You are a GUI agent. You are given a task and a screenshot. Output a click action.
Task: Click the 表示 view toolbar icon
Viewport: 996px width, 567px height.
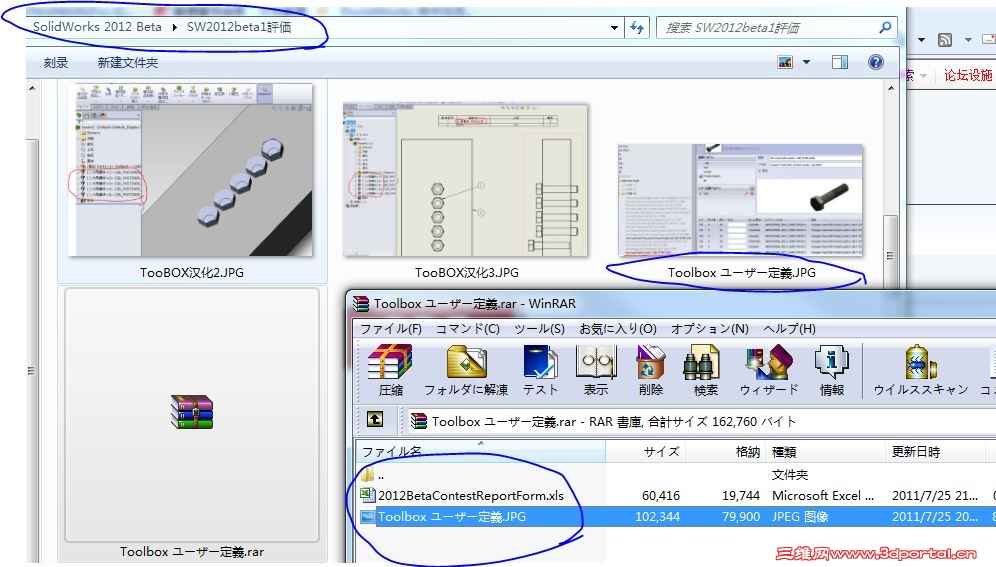pyautogui.click(x=596, y=362)
